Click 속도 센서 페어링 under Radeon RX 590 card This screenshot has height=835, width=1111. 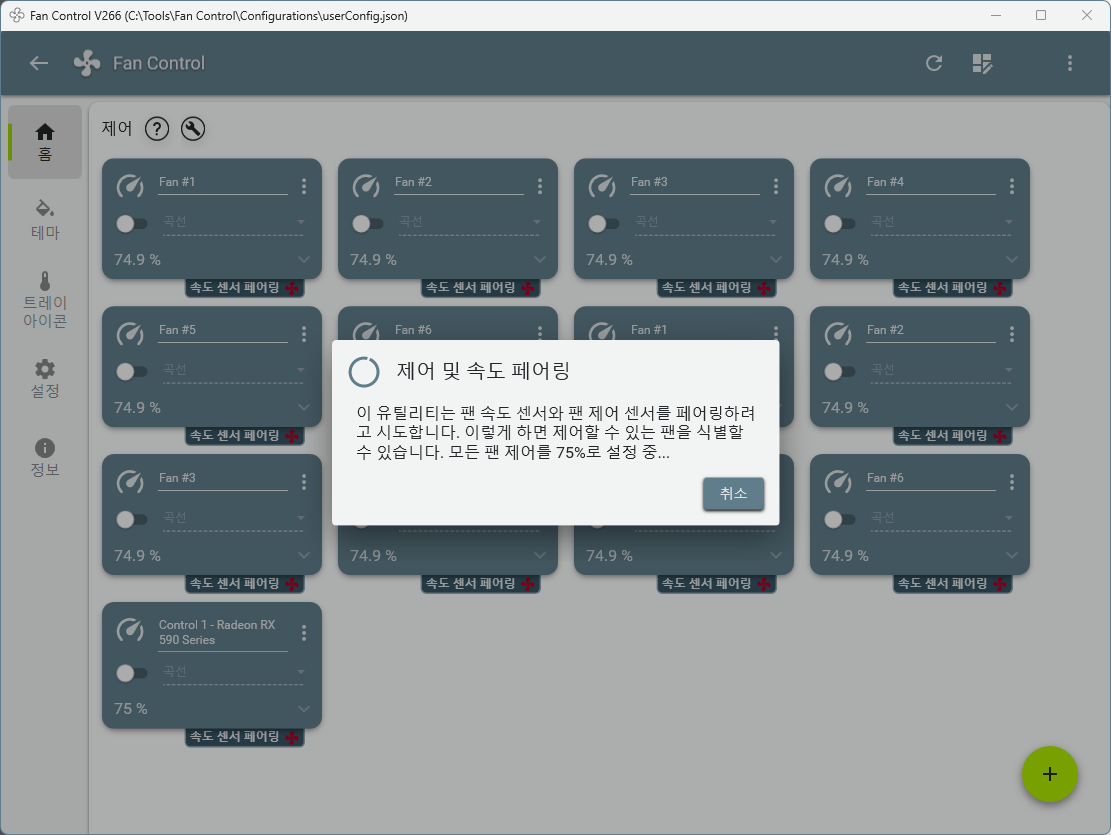244,737
